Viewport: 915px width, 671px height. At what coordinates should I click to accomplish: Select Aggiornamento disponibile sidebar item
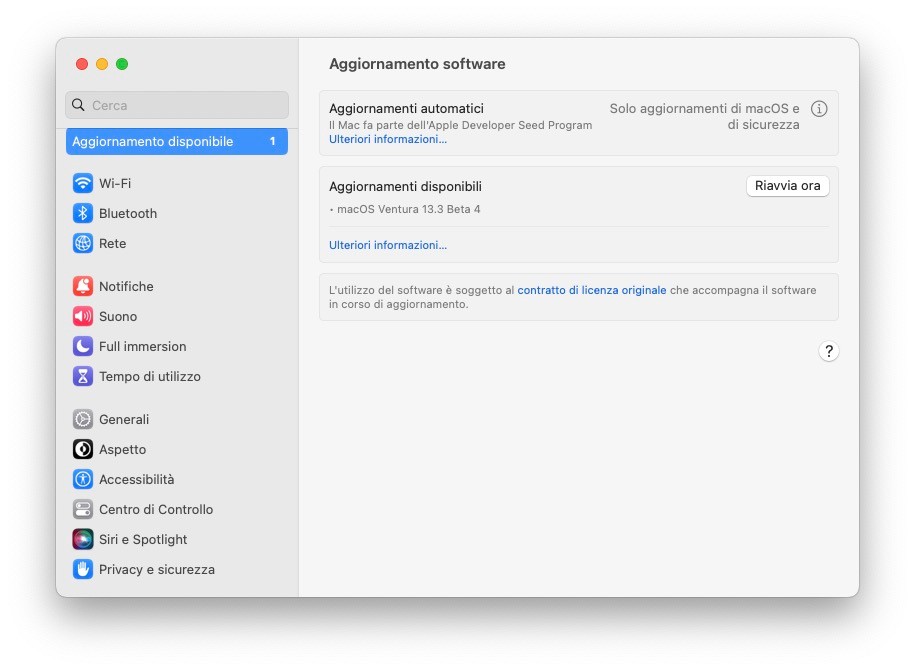point(177,141)
